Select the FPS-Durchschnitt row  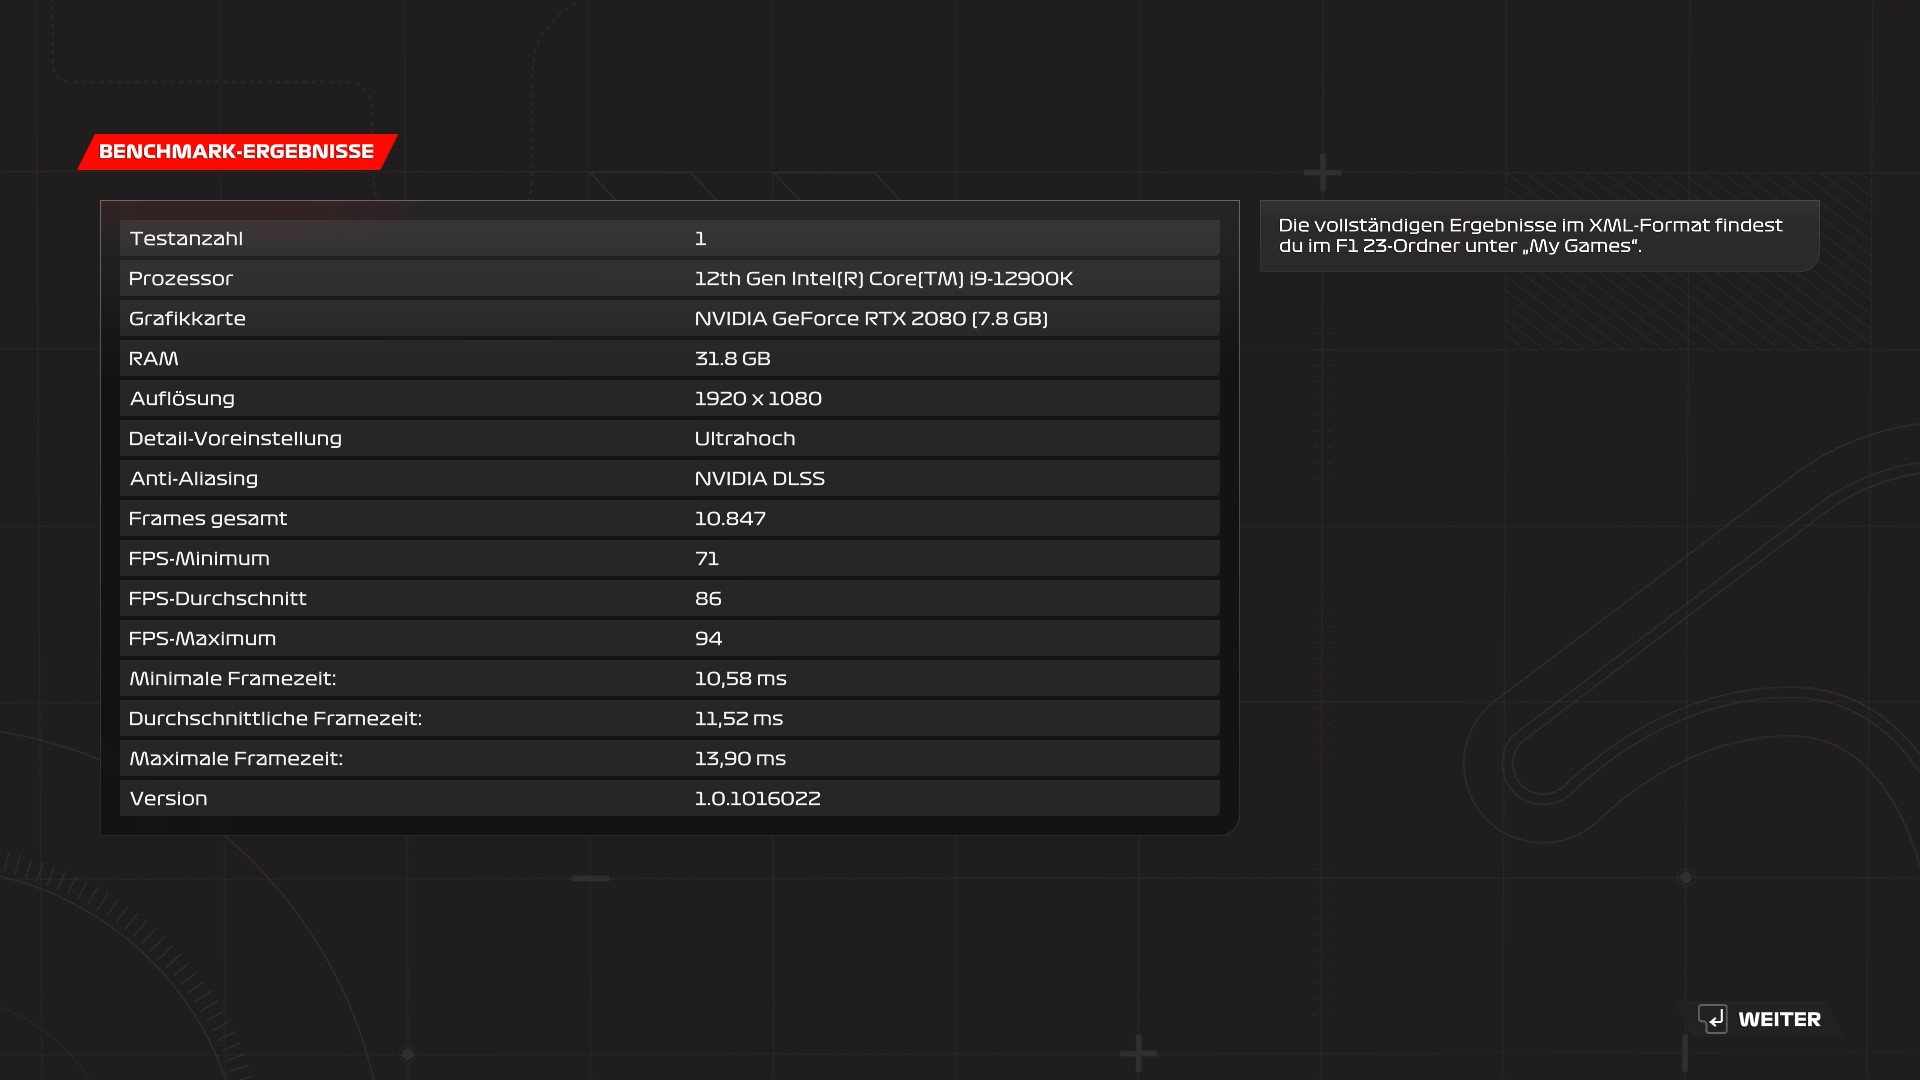[x=669, y=598]
